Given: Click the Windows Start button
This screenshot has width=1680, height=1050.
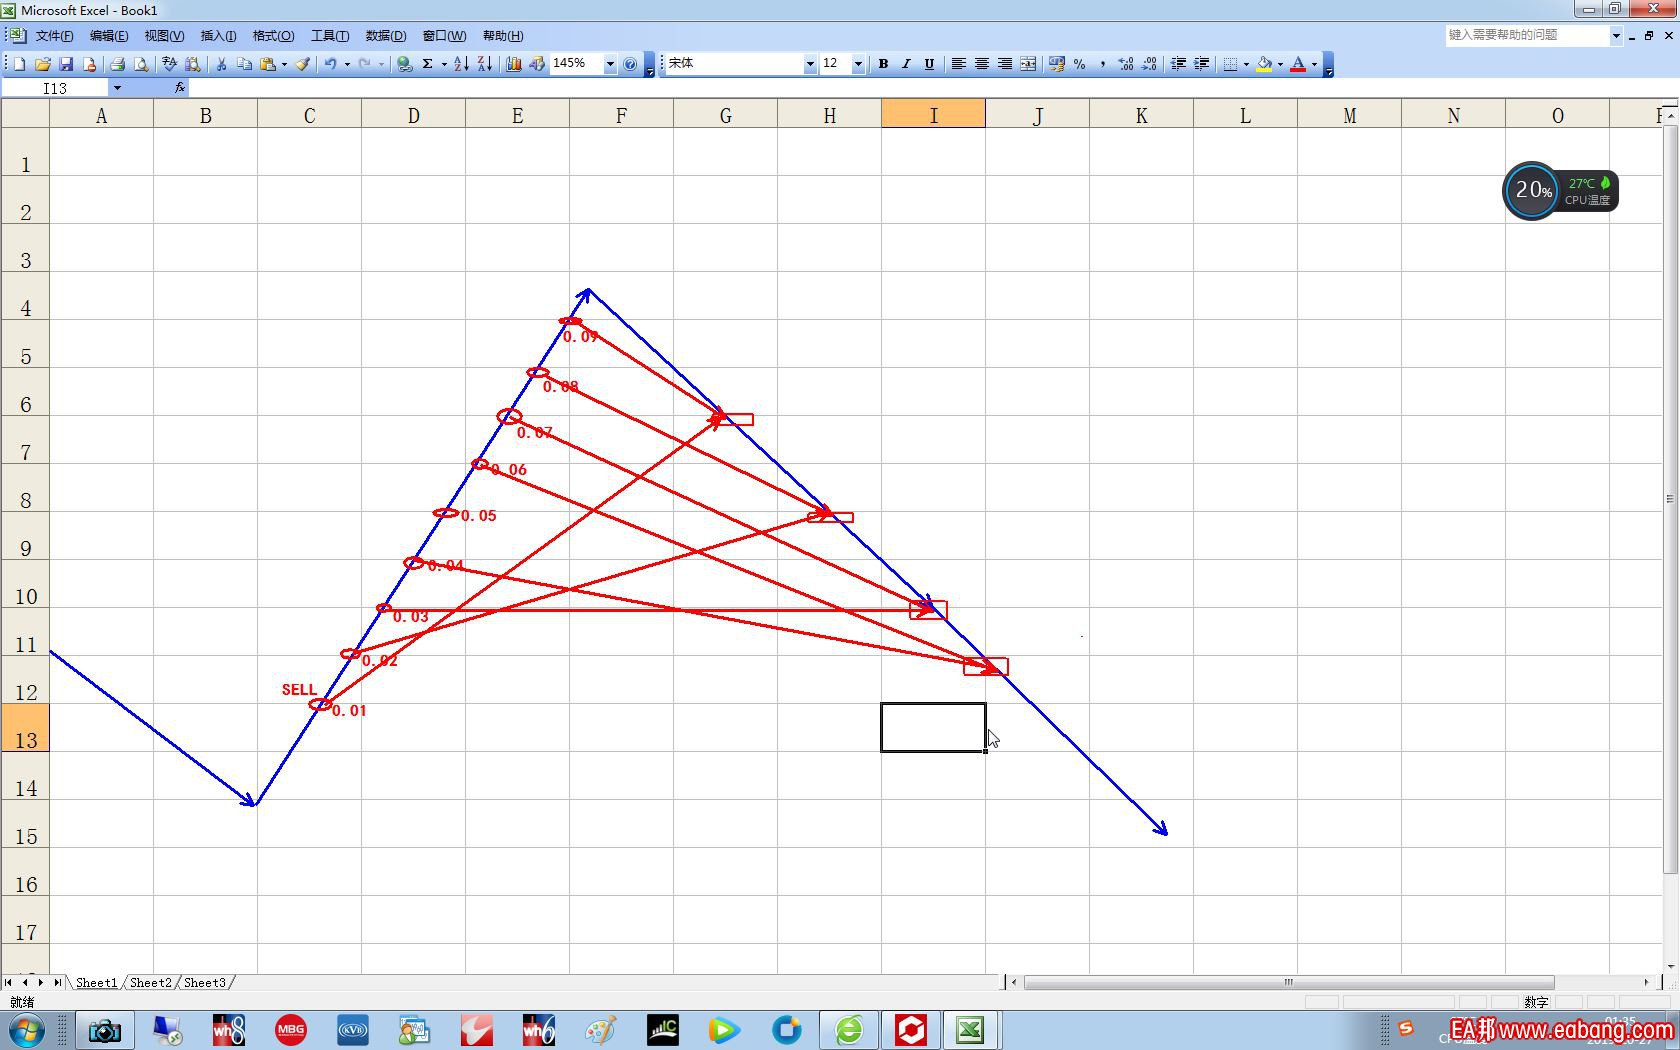Looking at the screenshot, I should pos(27,1030).
